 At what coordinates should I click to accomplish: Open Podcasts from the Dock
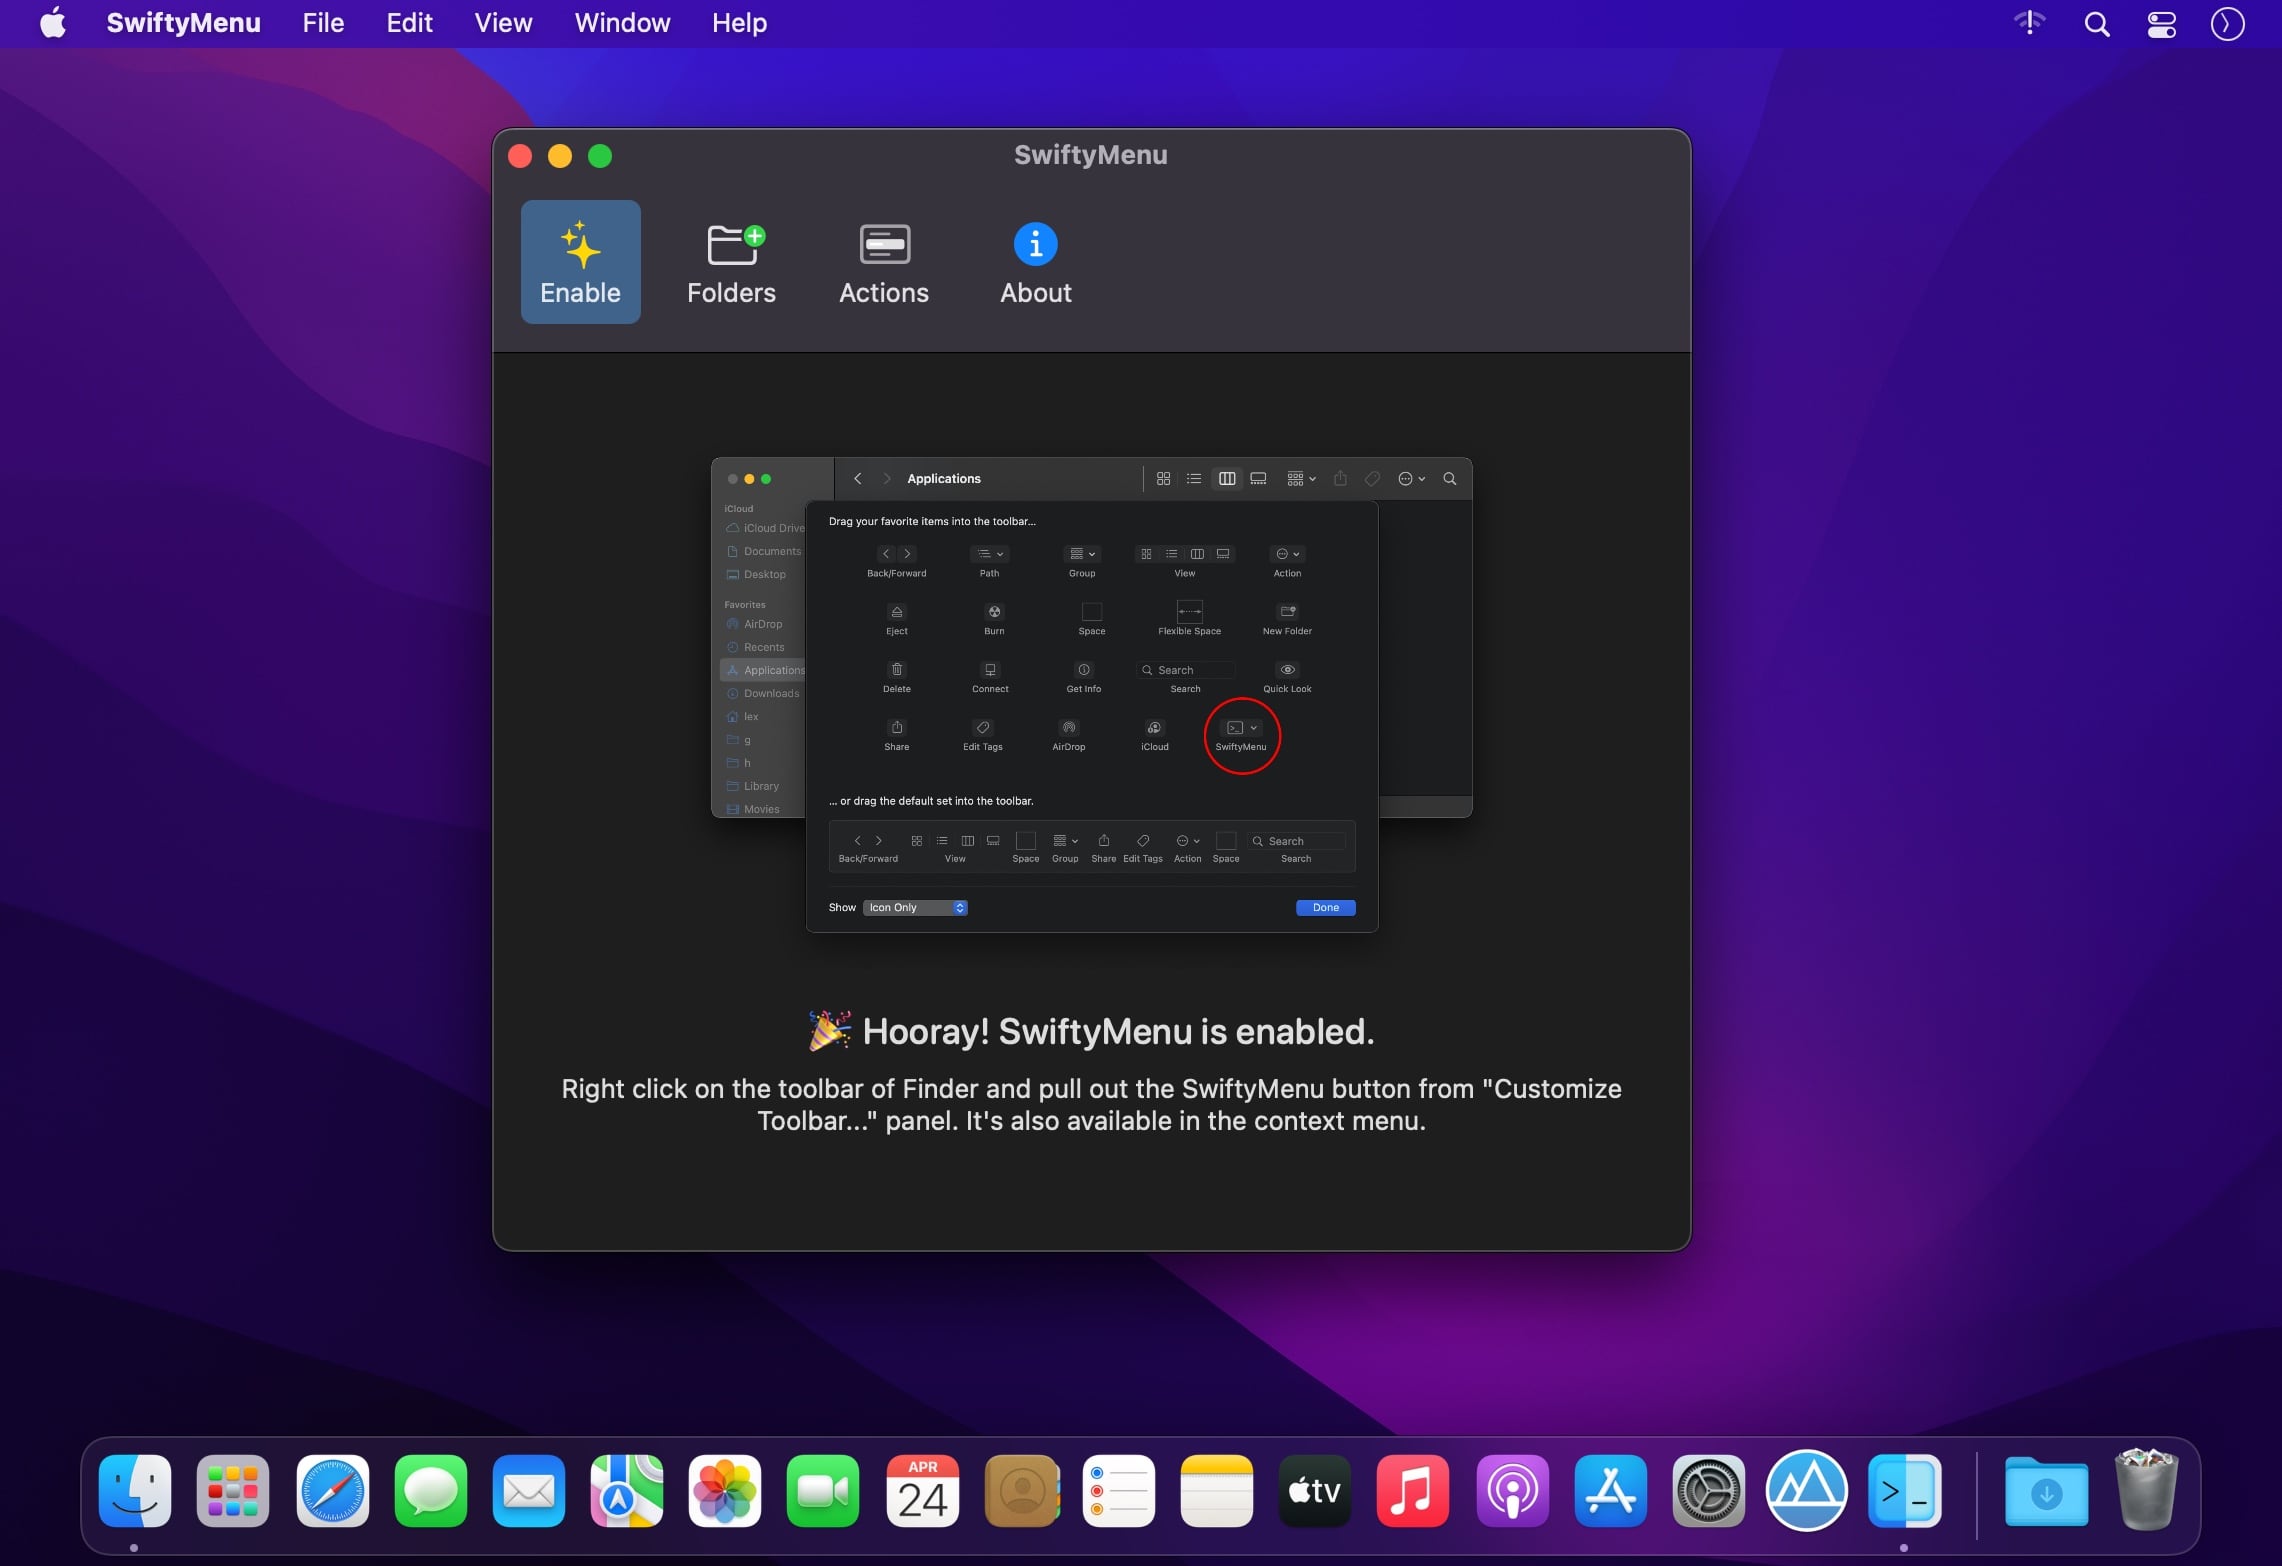tap(1512, 1491)
